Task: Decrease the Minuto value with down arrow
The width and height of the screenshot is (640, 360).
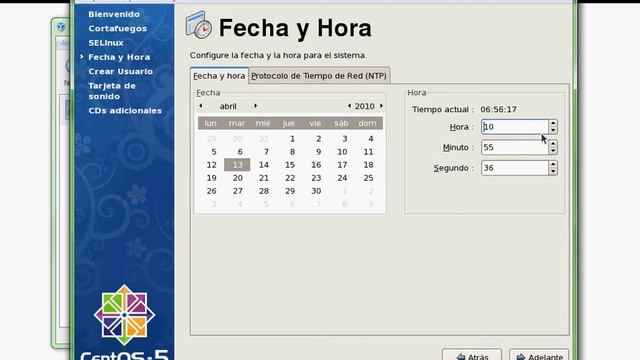Action: (x=553, y=151)
